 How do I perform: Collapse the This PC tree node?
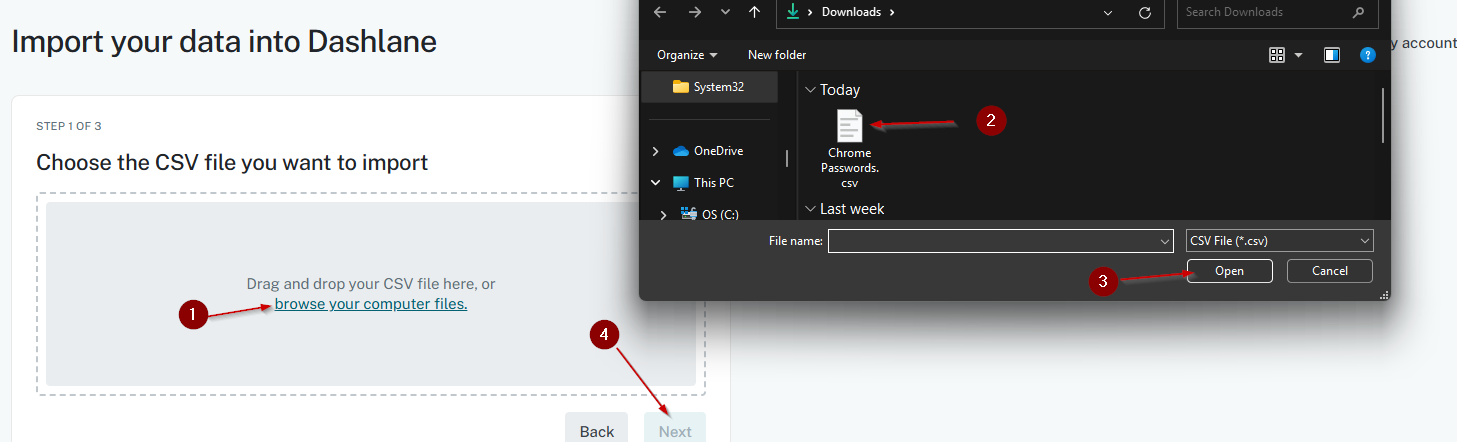coord(656,183)
